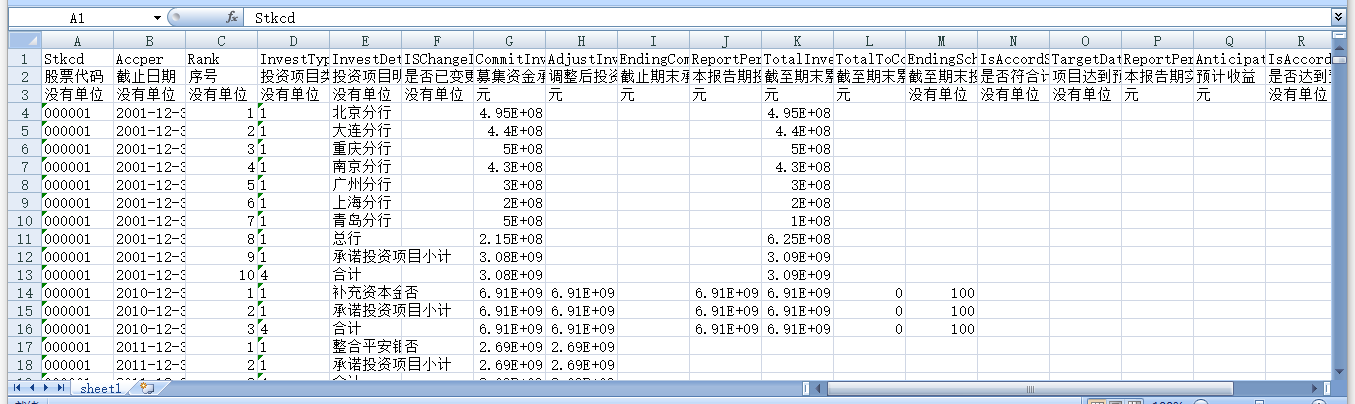1355x404 pixels.
Task: Select the cell containing 南京分行
Action: 365,167
